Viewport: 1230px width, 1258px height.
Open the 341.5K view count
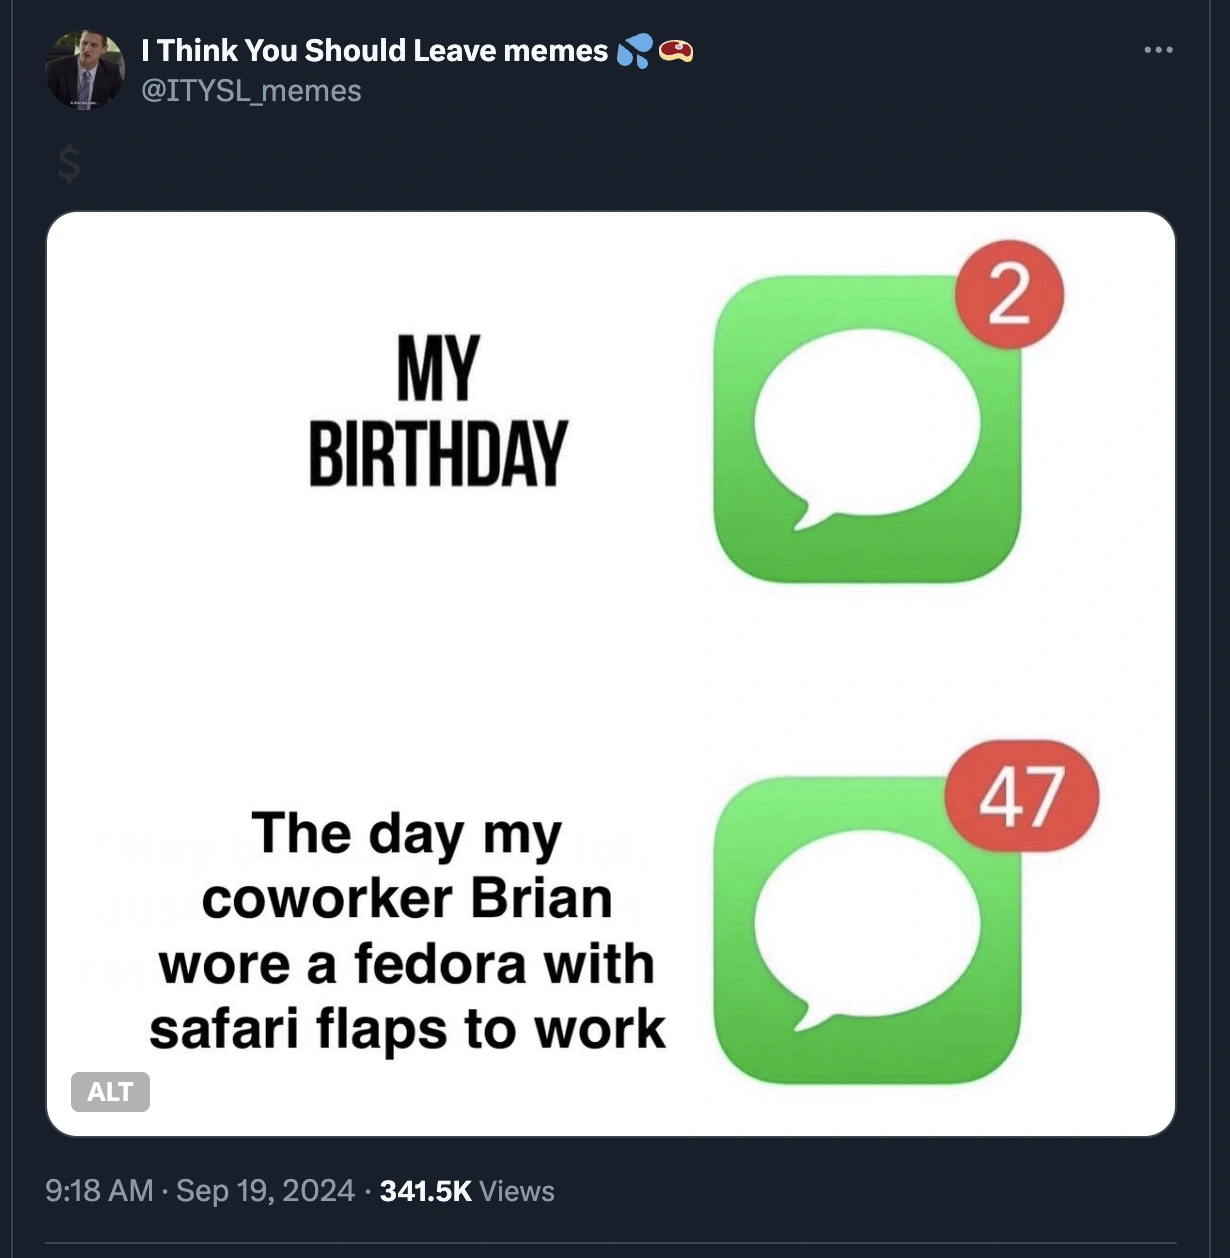[x=425, y=1191]
